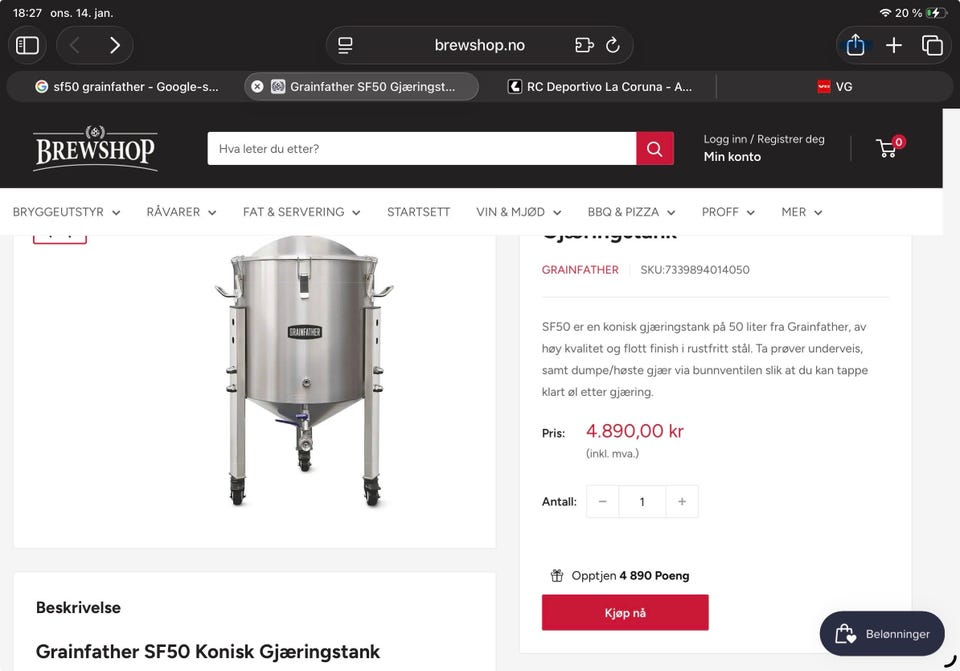Expand the MER menu
The image size is (960, 671).
pos(801,212)
